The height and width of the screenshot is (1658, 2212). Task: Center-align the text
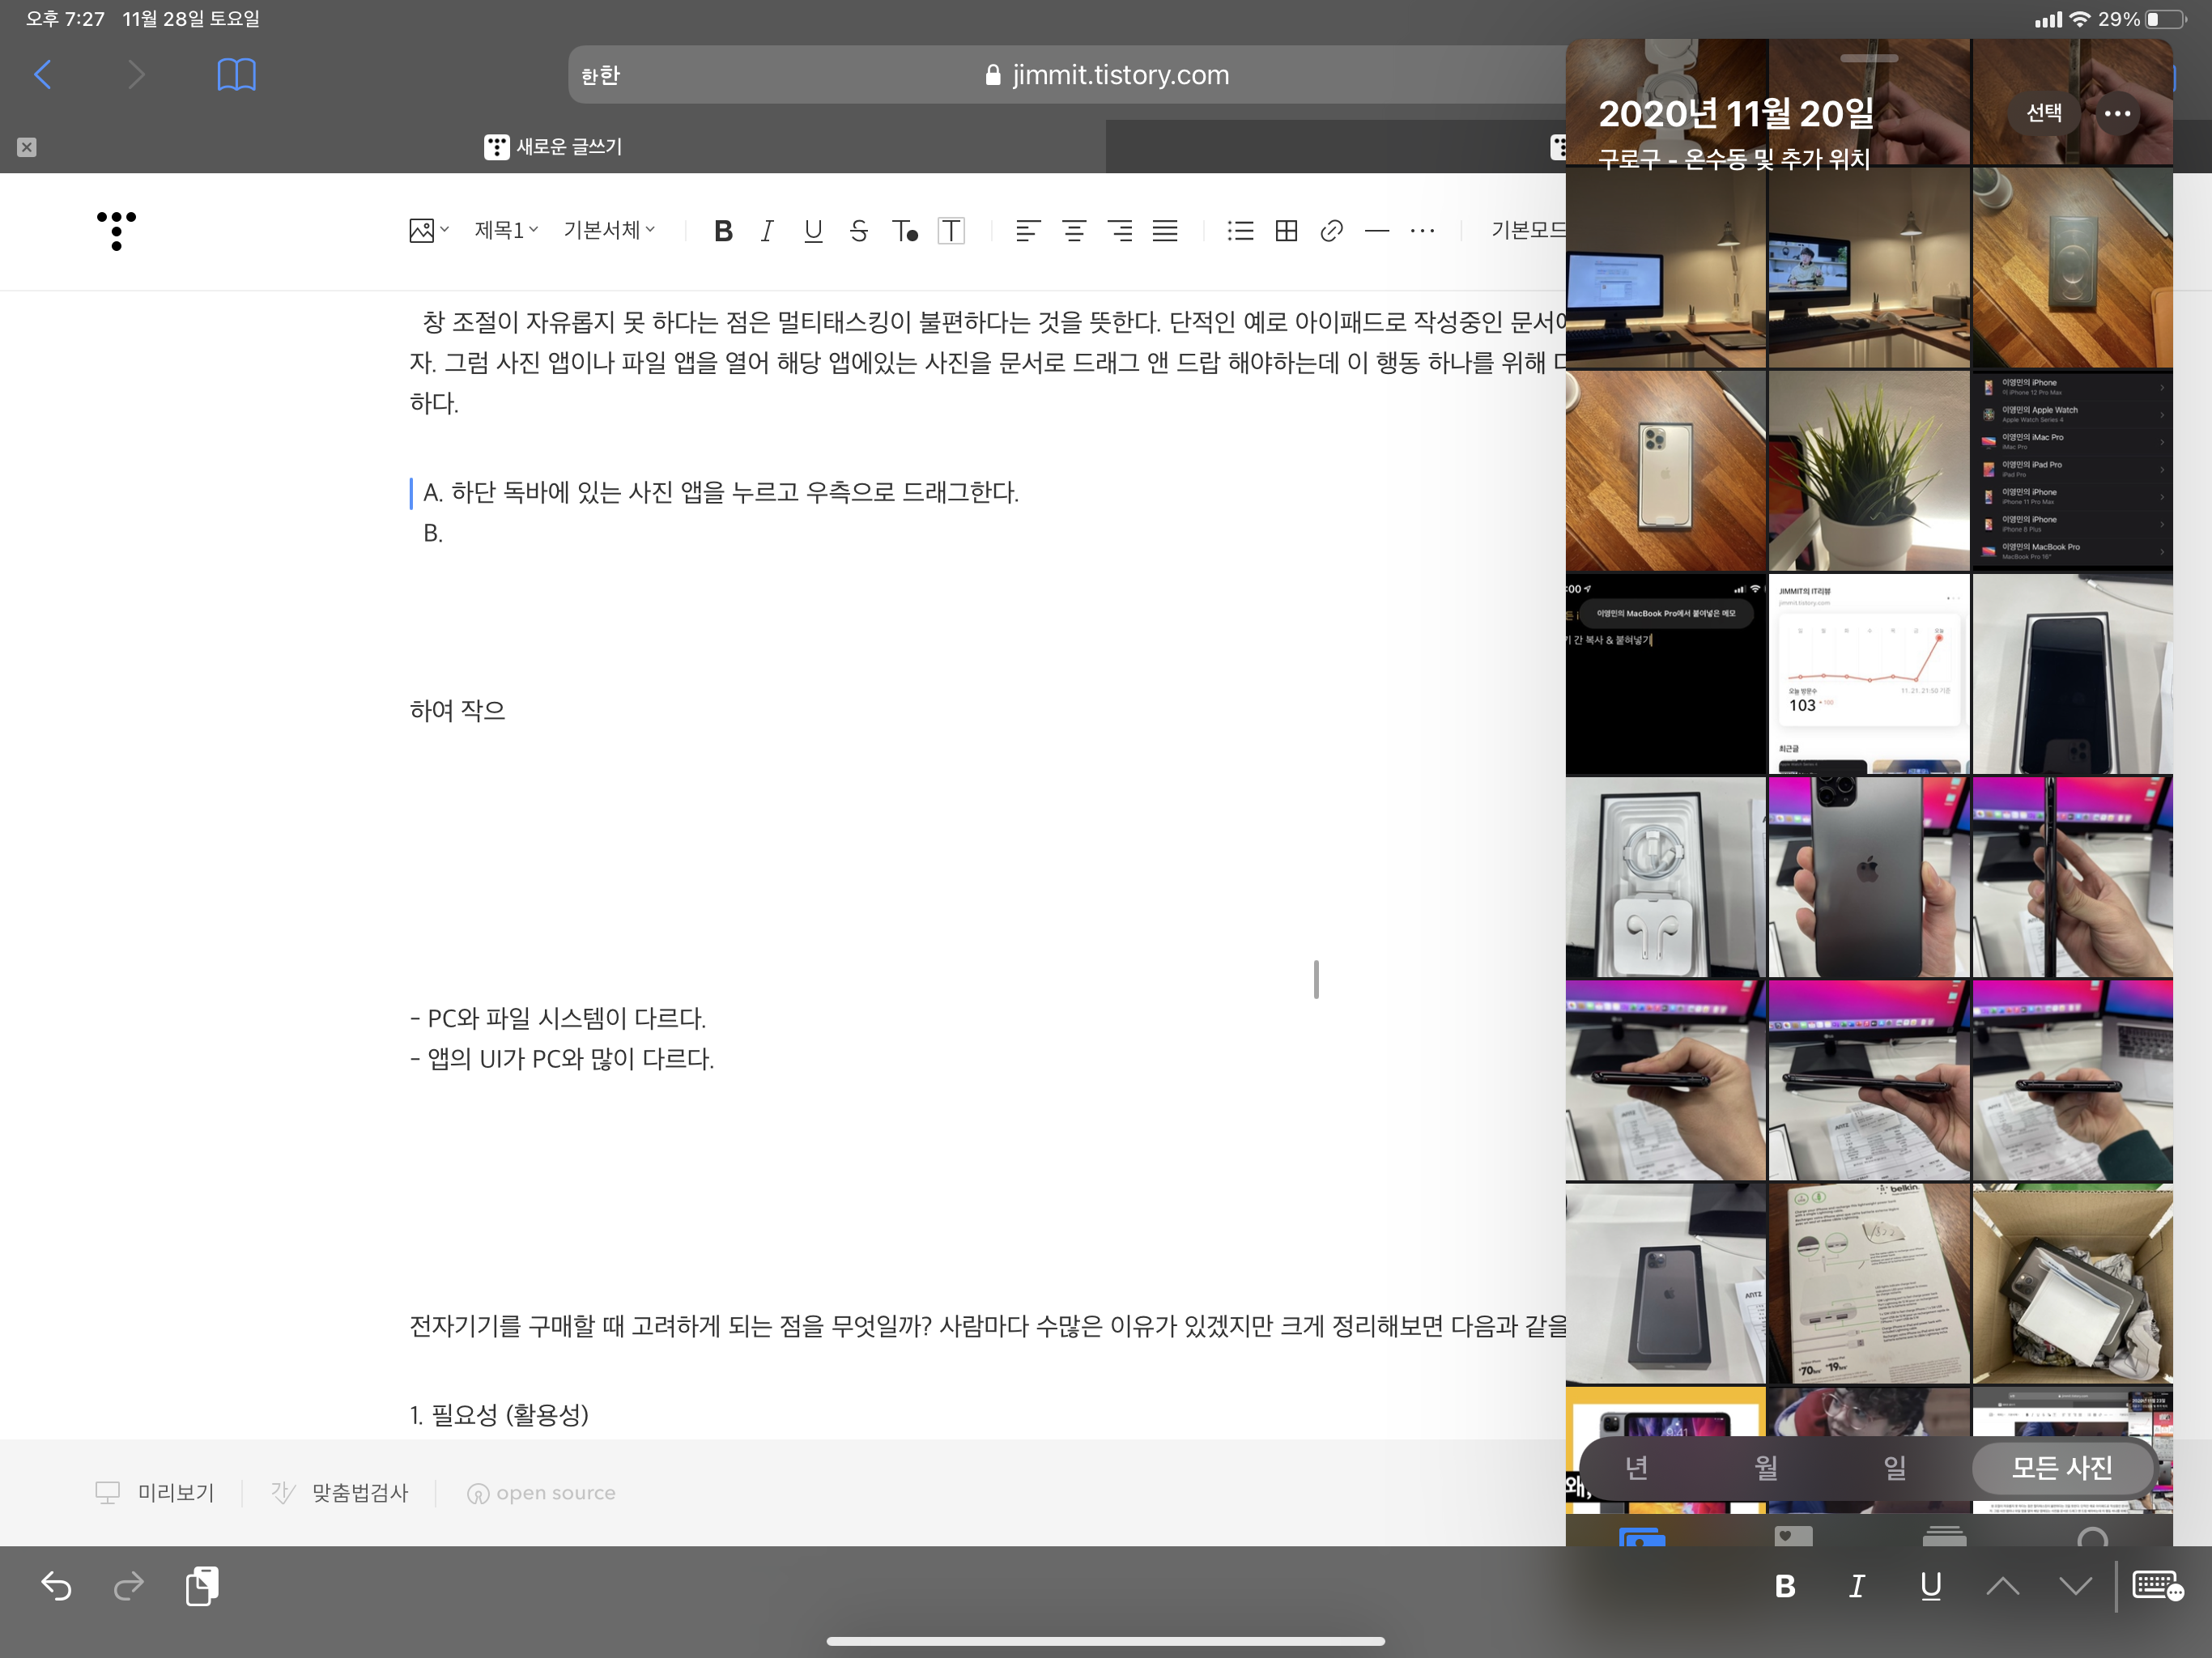point(1074,231)
